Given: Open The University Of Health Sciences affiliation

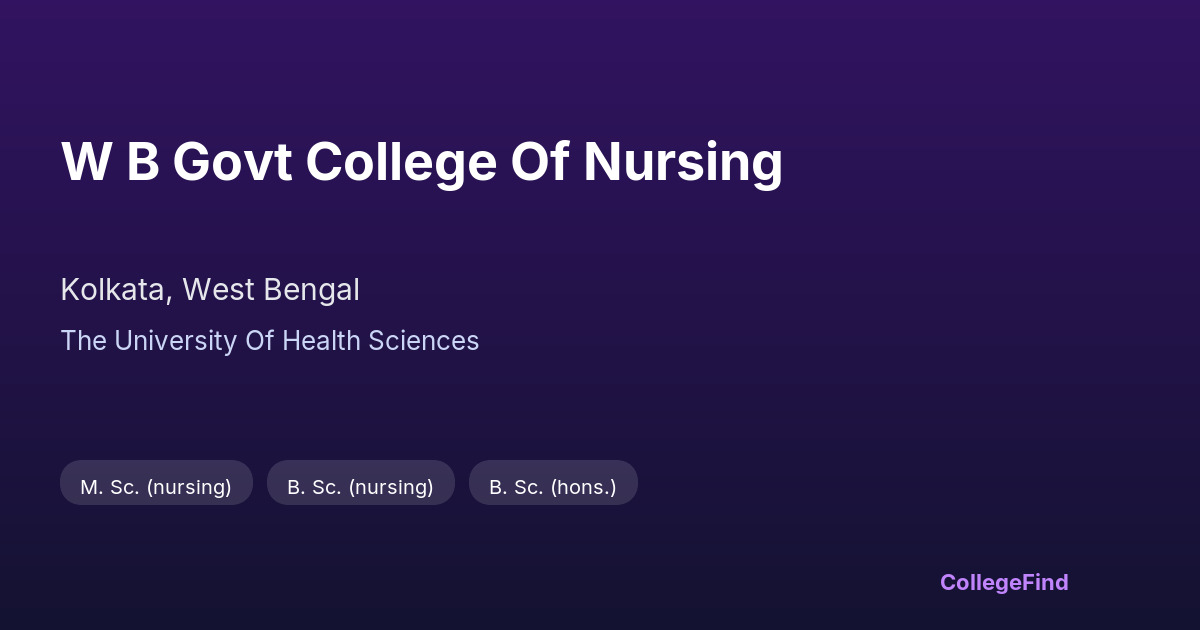Looking at the screenshot, I should (269, 341).
